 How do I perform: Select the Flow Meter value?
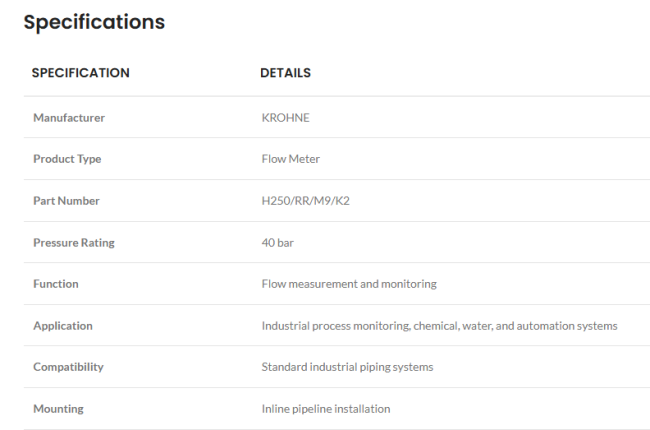291,159
